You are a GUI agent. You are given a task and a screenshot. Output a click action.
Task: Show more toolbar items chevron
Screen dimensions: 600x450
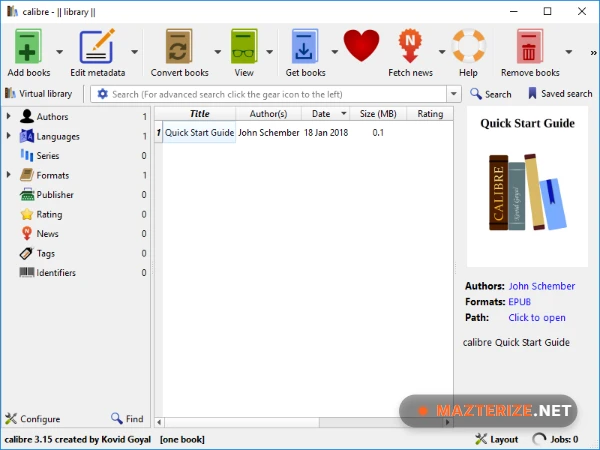593,52
